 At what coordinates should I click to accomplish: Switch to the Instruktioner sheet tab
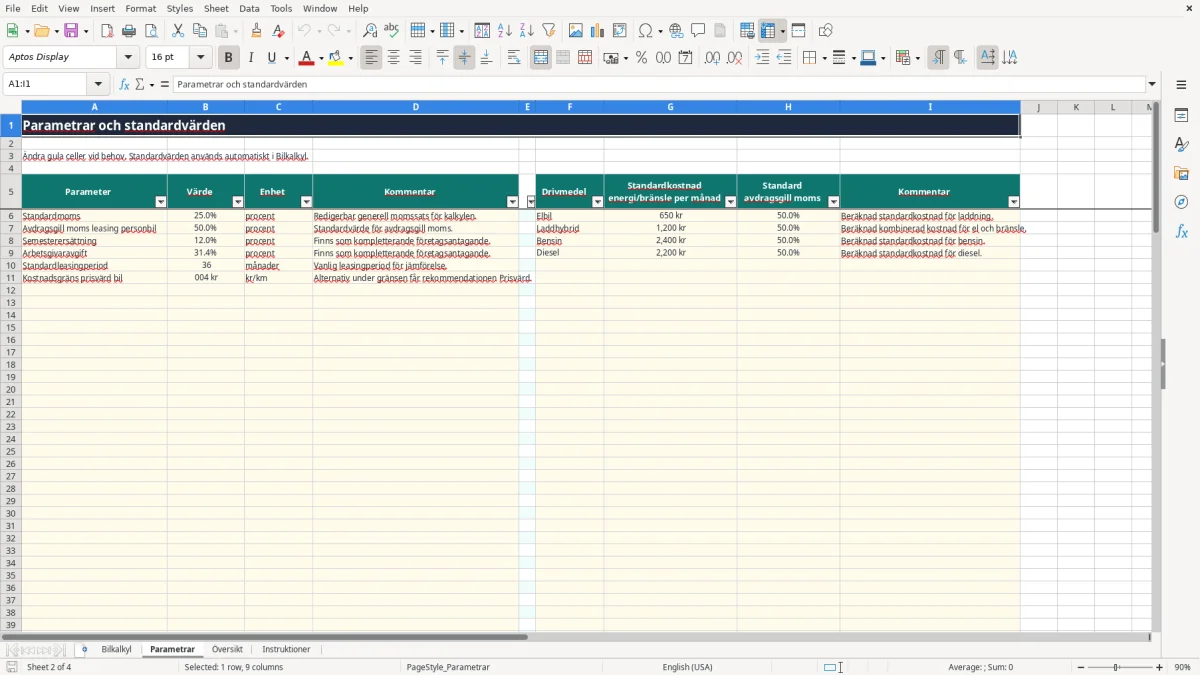tap(286, 650)
